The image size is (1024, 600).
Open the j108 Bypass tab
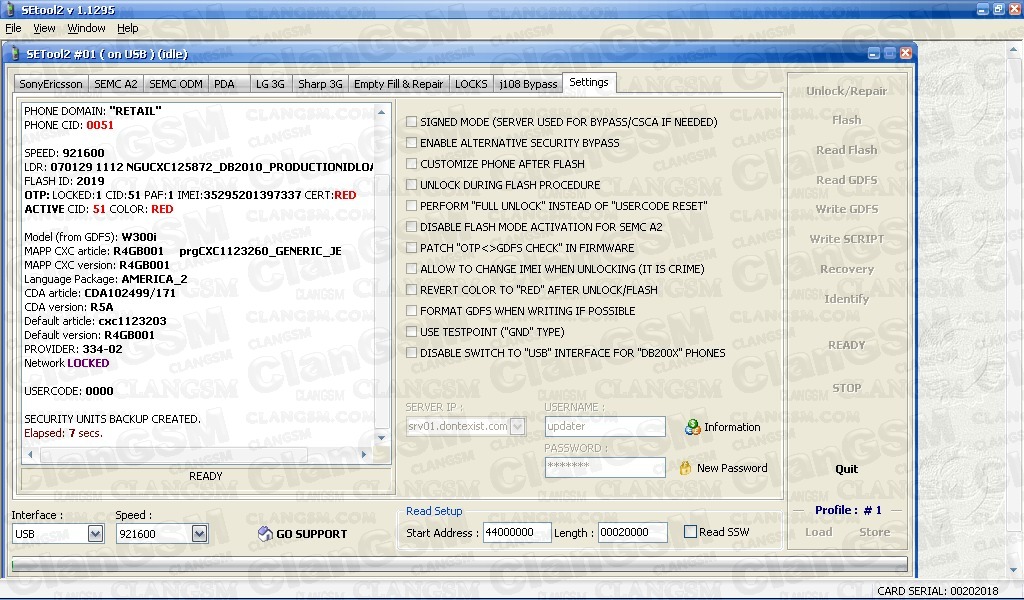528,84
